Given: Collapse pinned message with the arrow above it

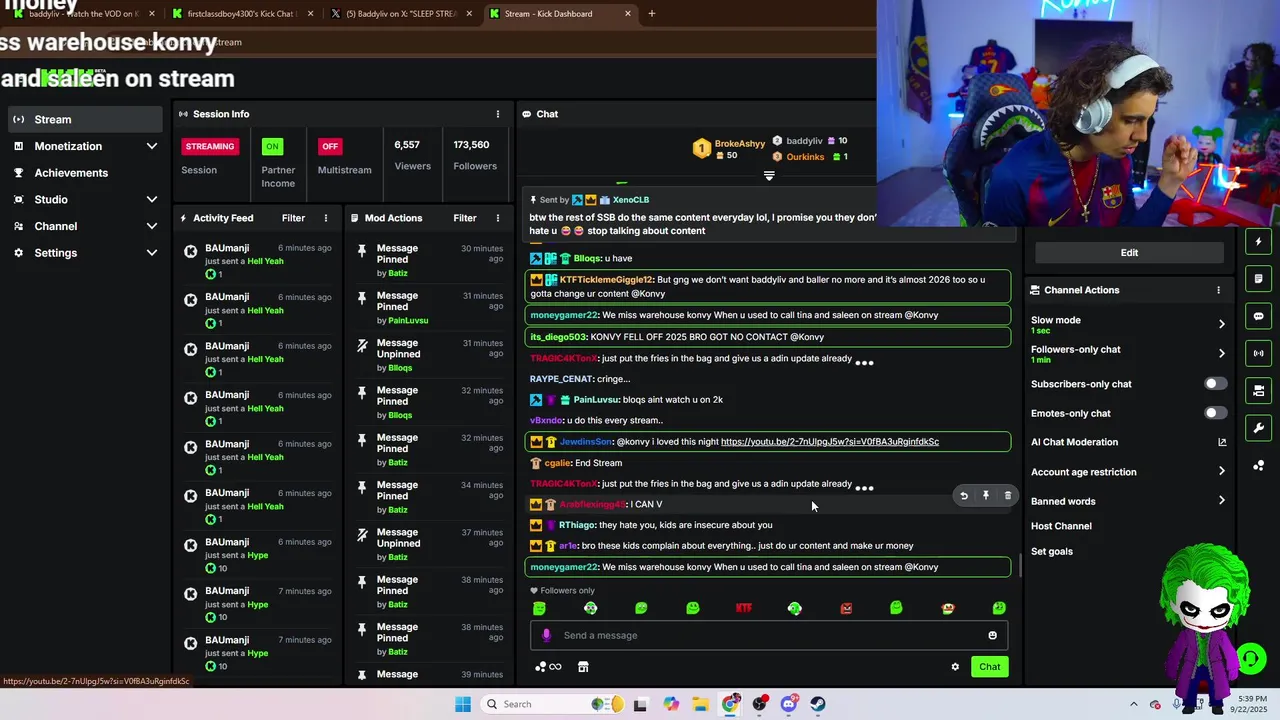Looking at the screenshot, I should [769, 175].
